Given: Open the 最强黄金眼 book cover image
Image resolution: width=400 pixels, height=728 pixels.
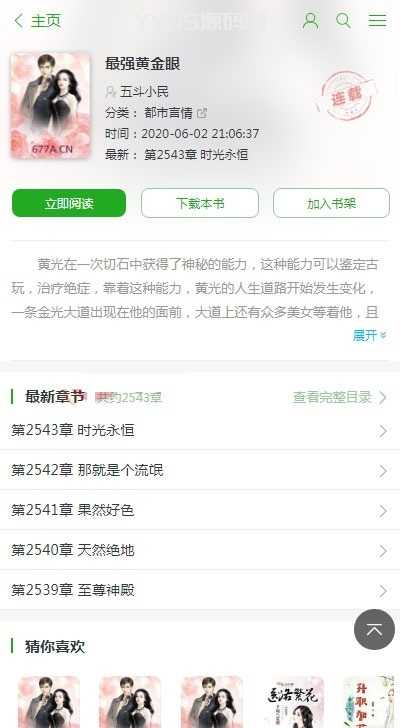Looking at the screenshot, I should coord(51,105).
